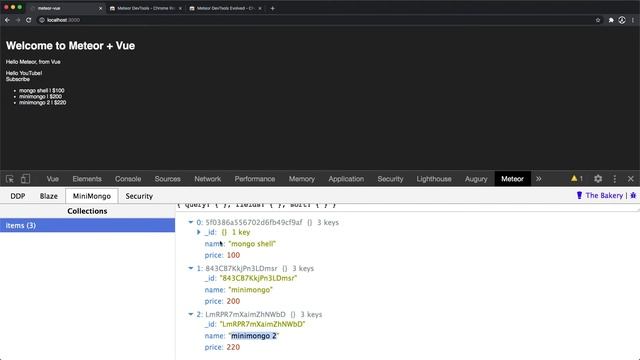Open the Lighthouse tab

434,179
